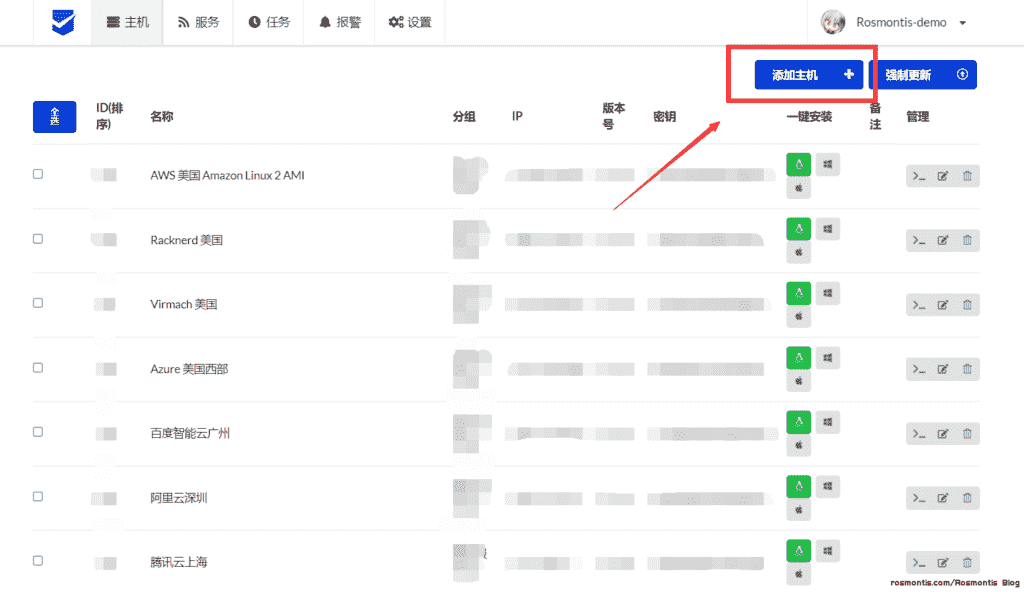Screen dimensions: 1024x592
Task: Copy macOS install command for 阿里云深圳
Action: 798,510
